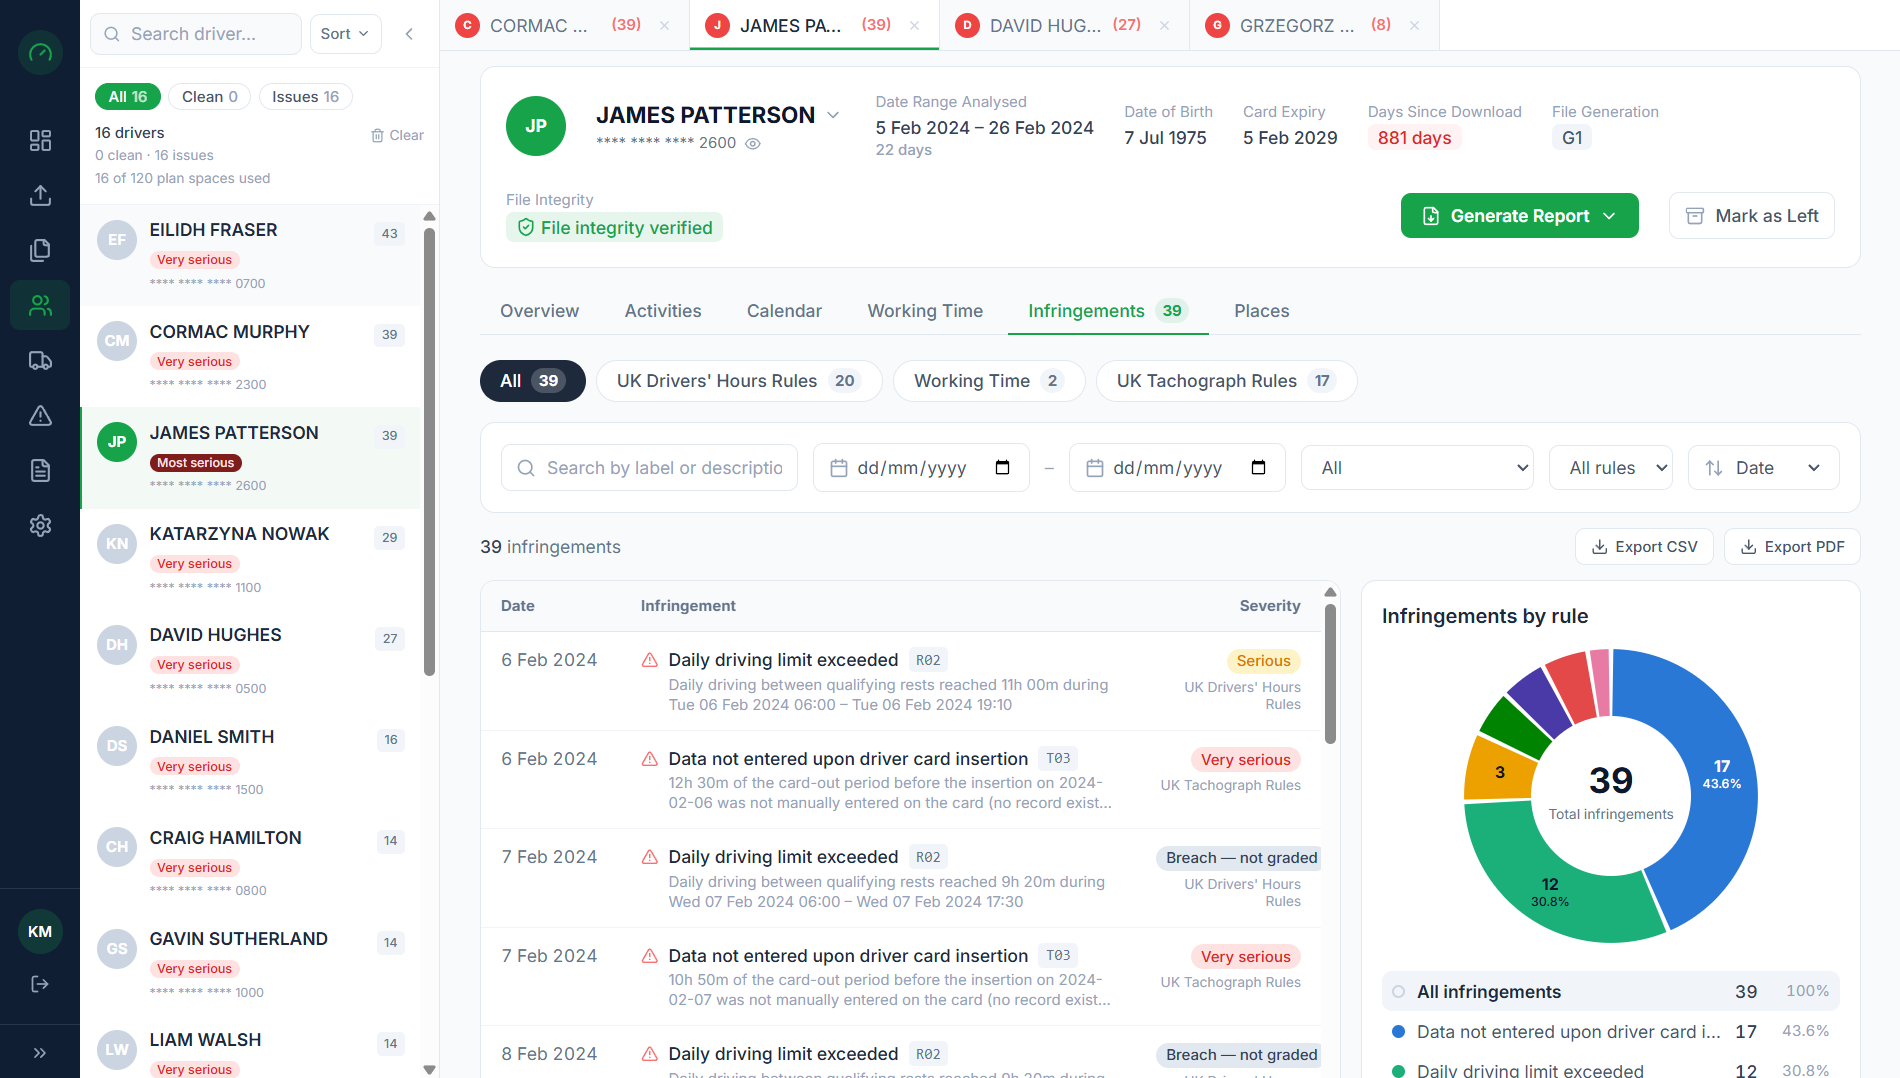
Task: Filter driver list by Clean 0
Action: click(210, 97)
